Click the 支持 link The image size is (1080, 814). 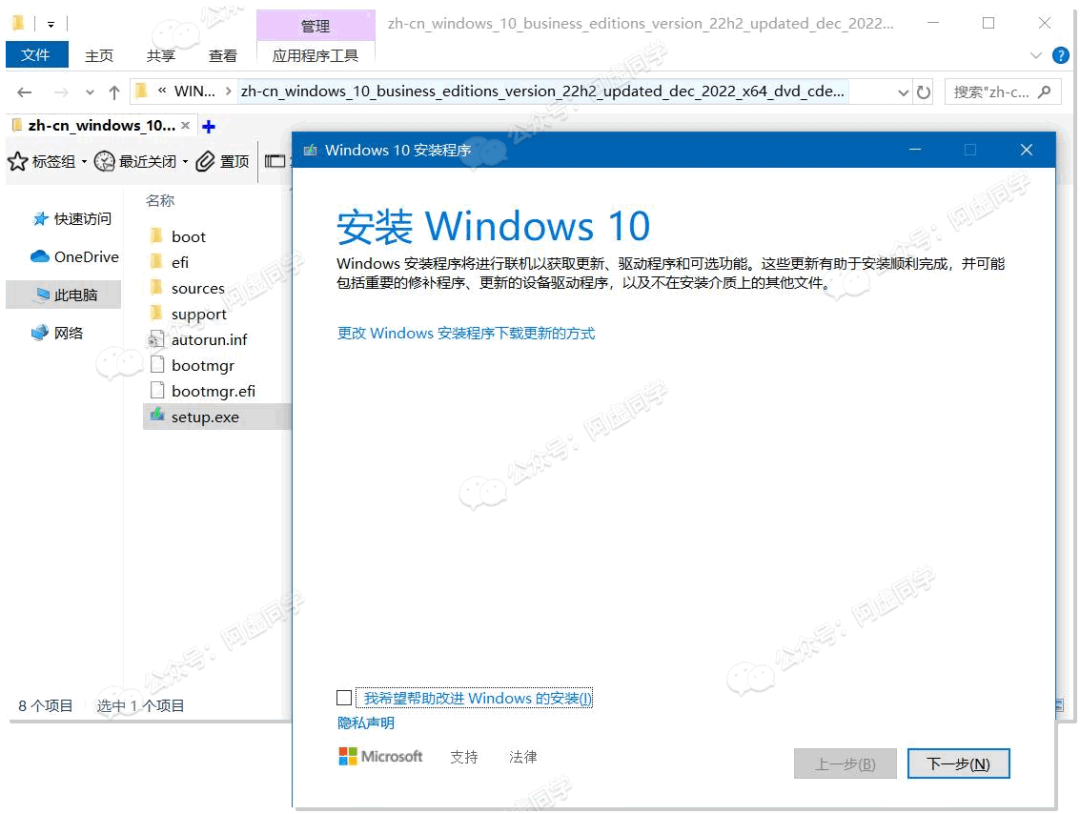coord(464,757)
